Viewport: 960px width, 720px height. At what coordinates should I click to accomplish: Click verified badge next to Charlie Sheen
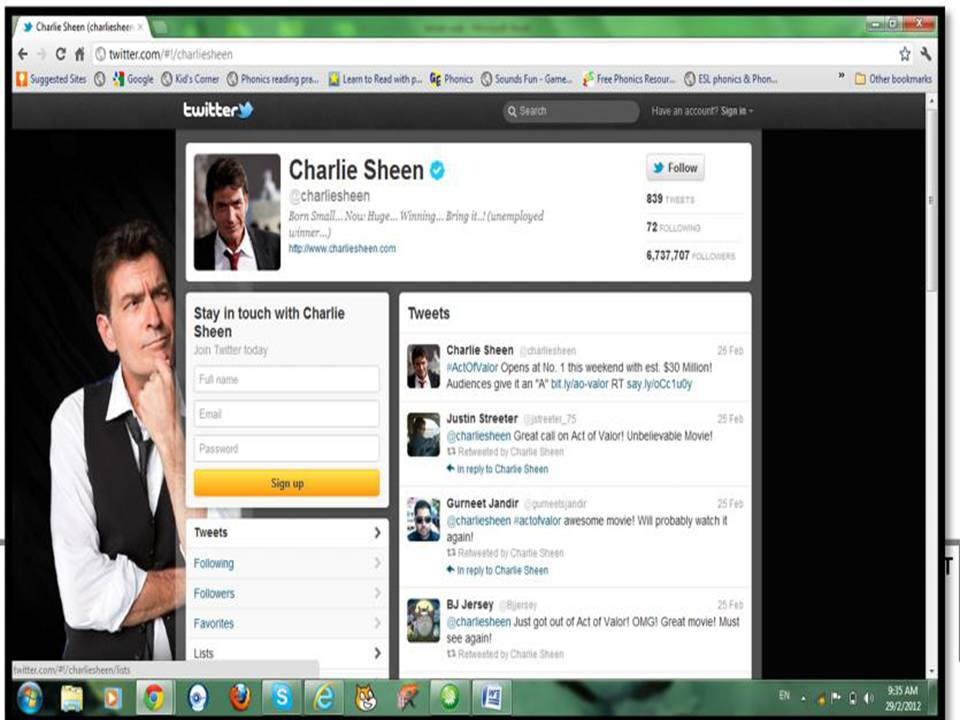coord(437,170)
